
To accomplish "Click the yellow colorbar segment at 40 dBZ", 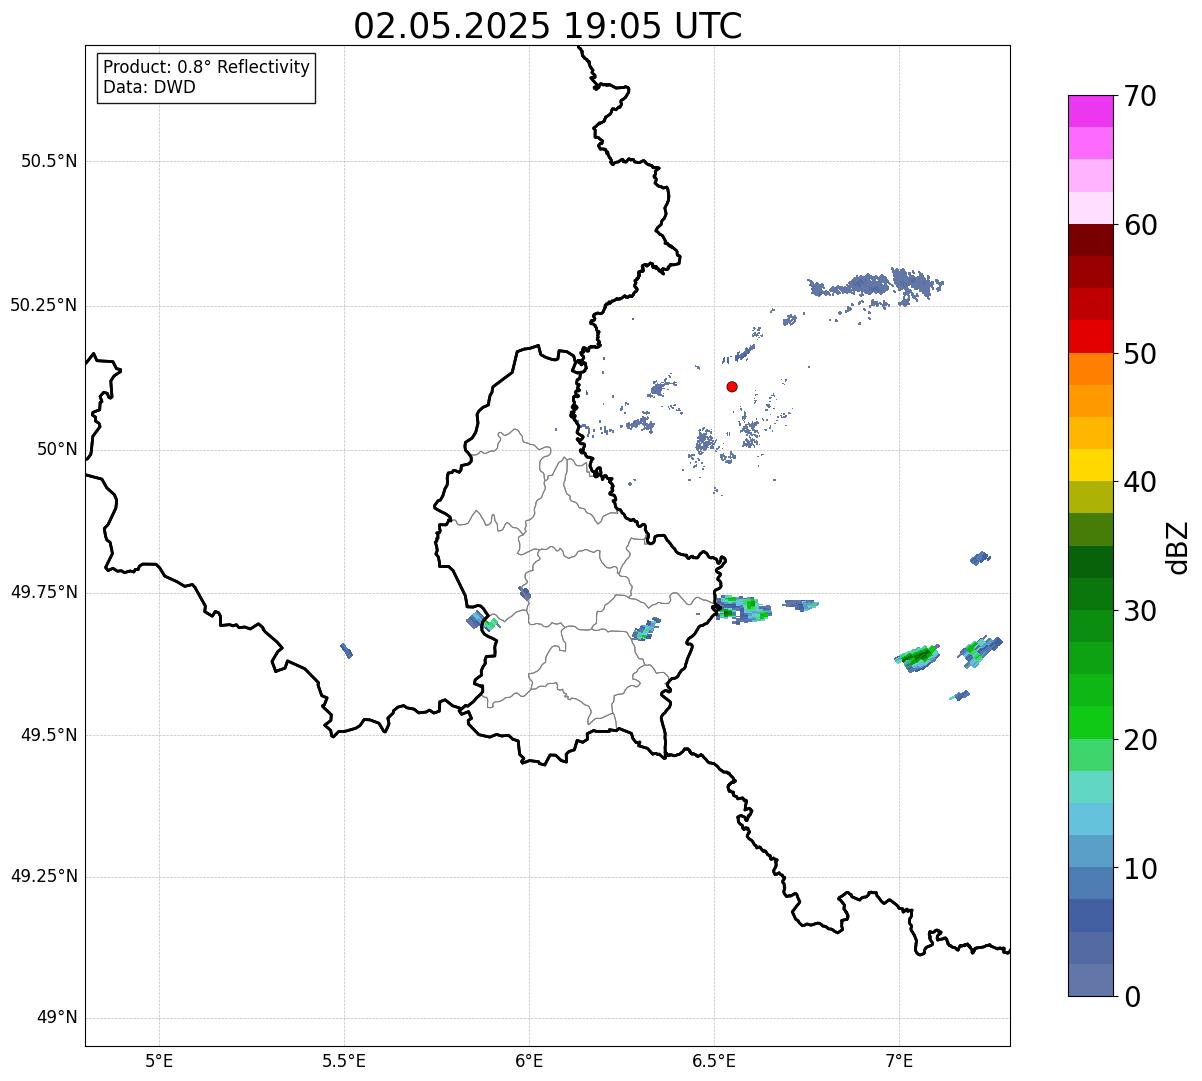I will (1090, 465).
